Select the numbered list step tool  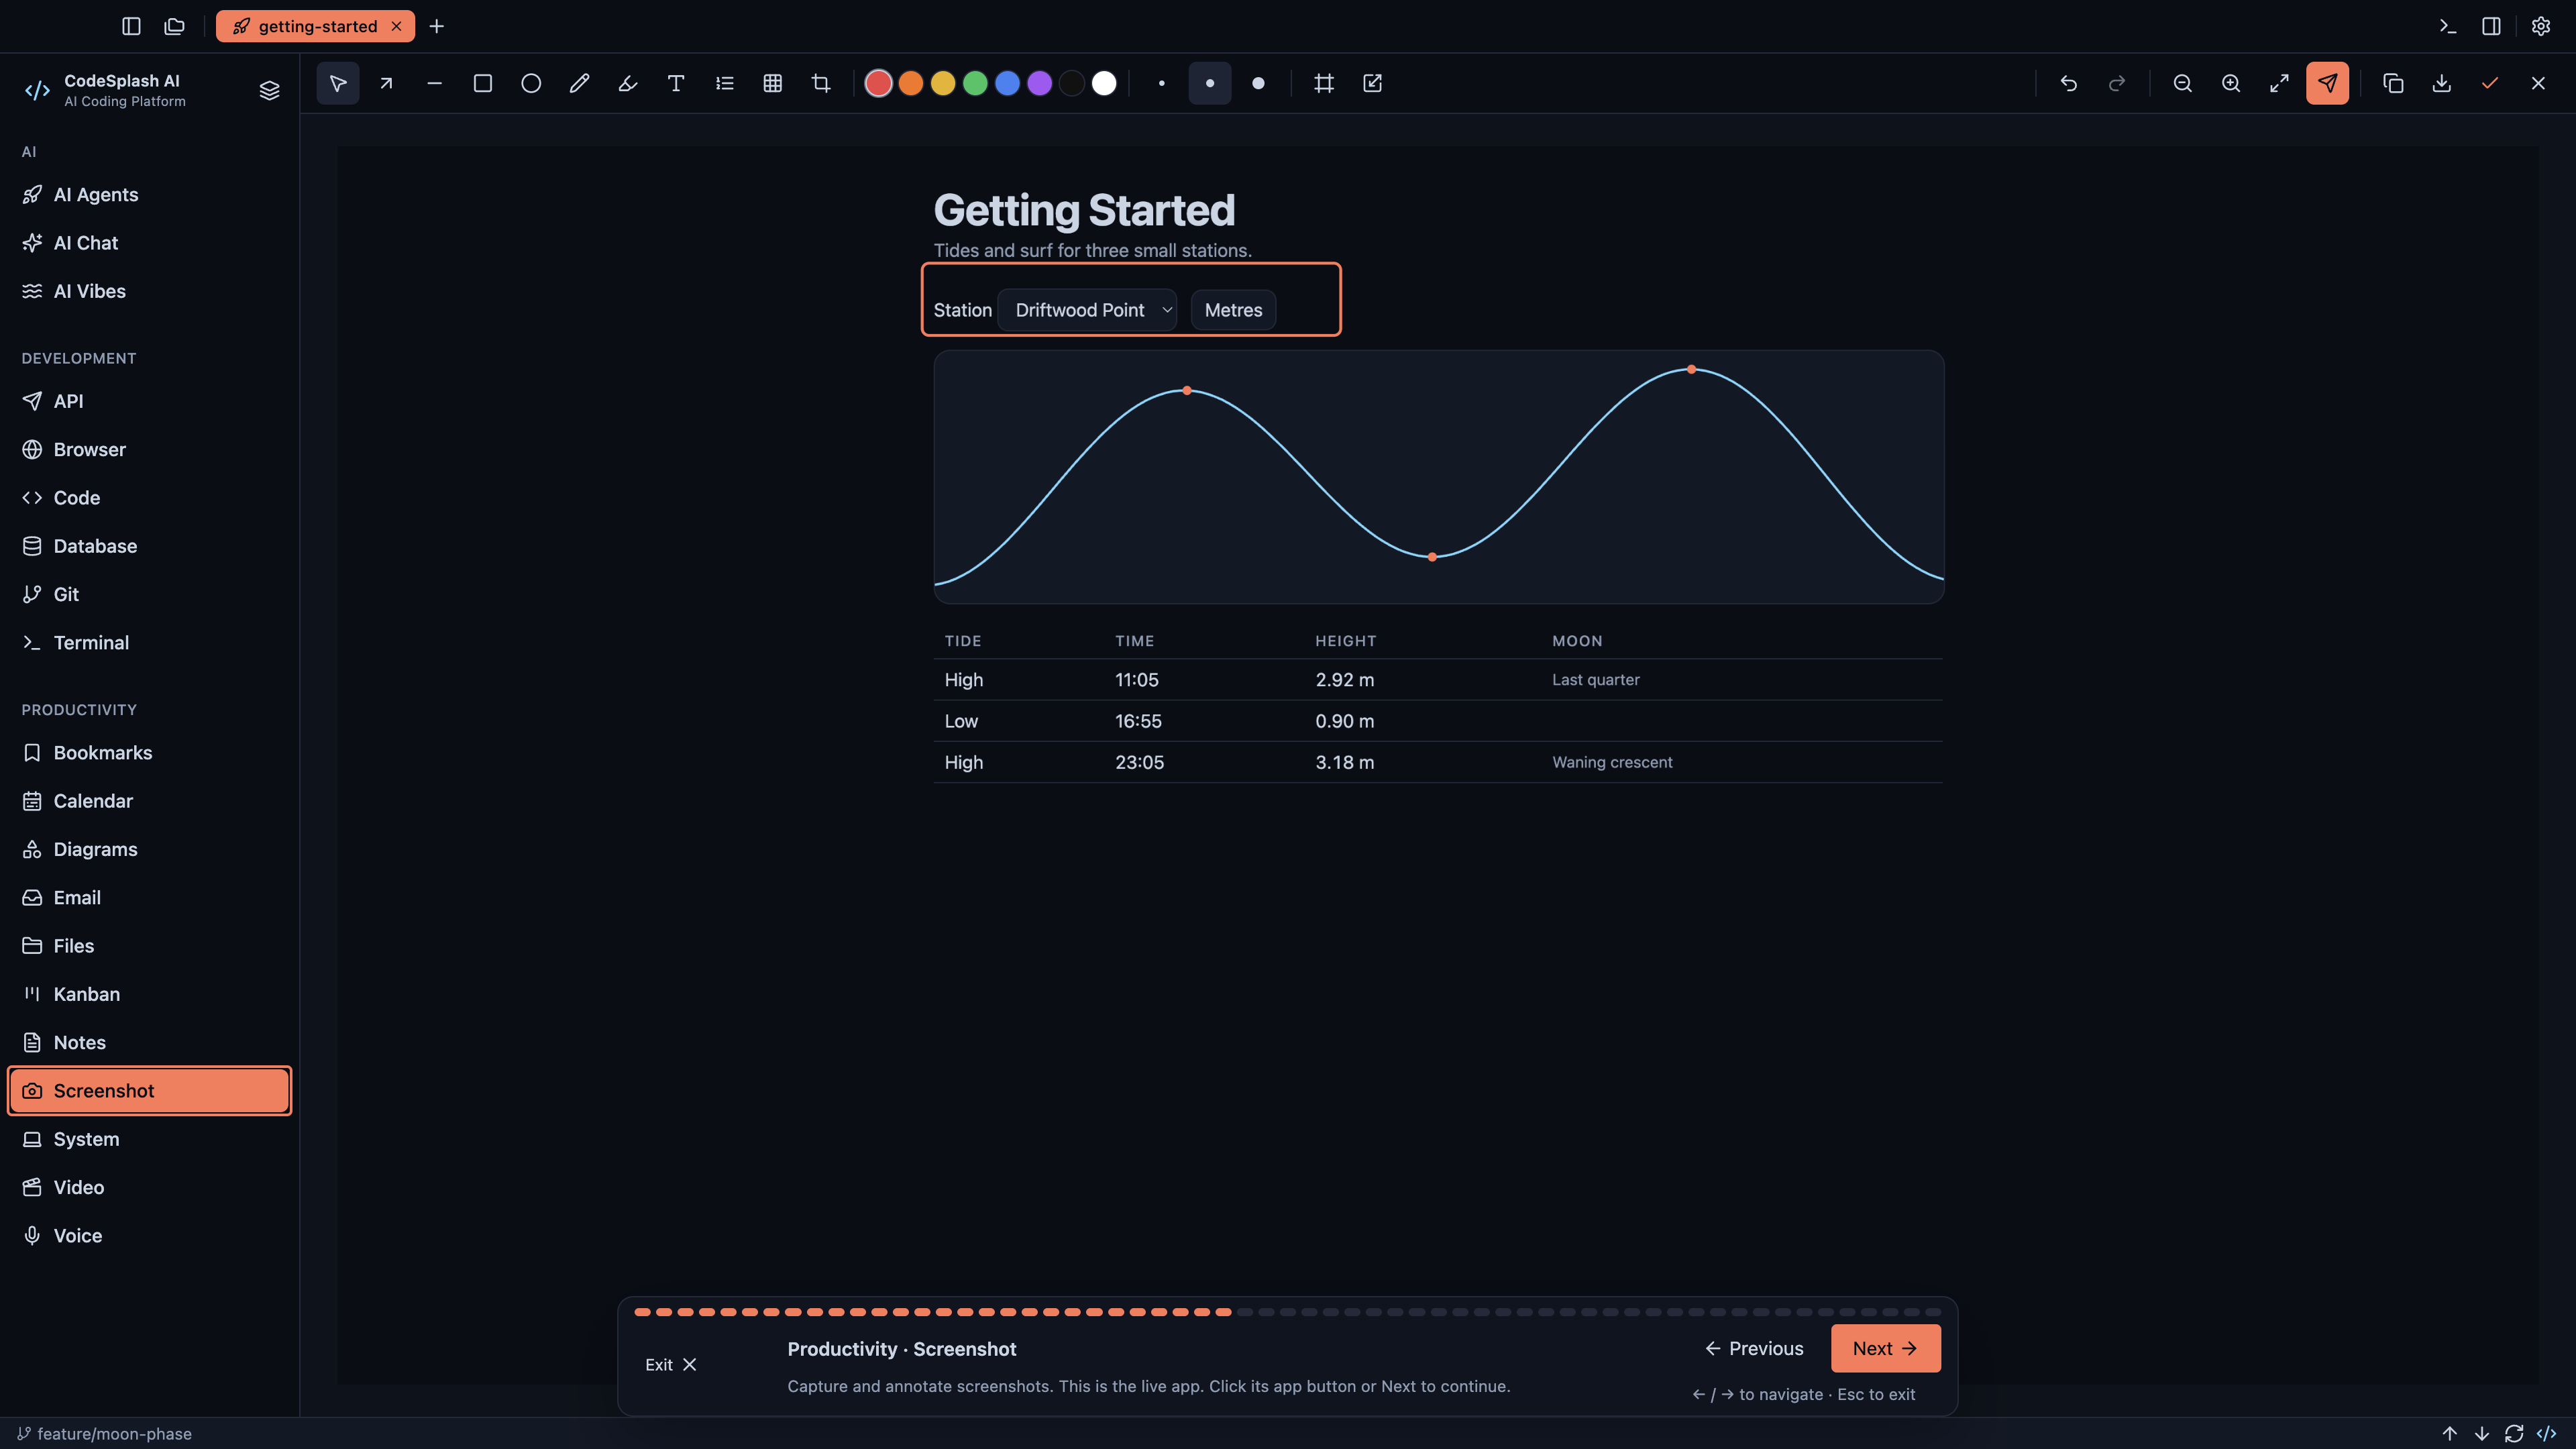click(725, 83)
